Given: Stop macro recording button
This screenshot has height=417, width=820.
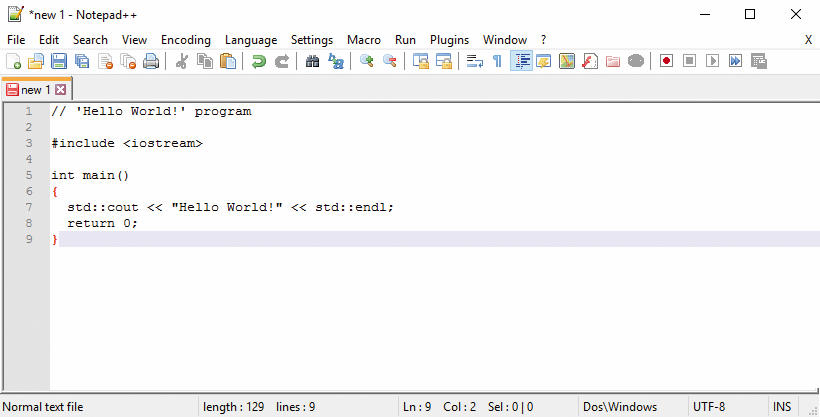Looking at the screenshot, I should tap(689, 61).
